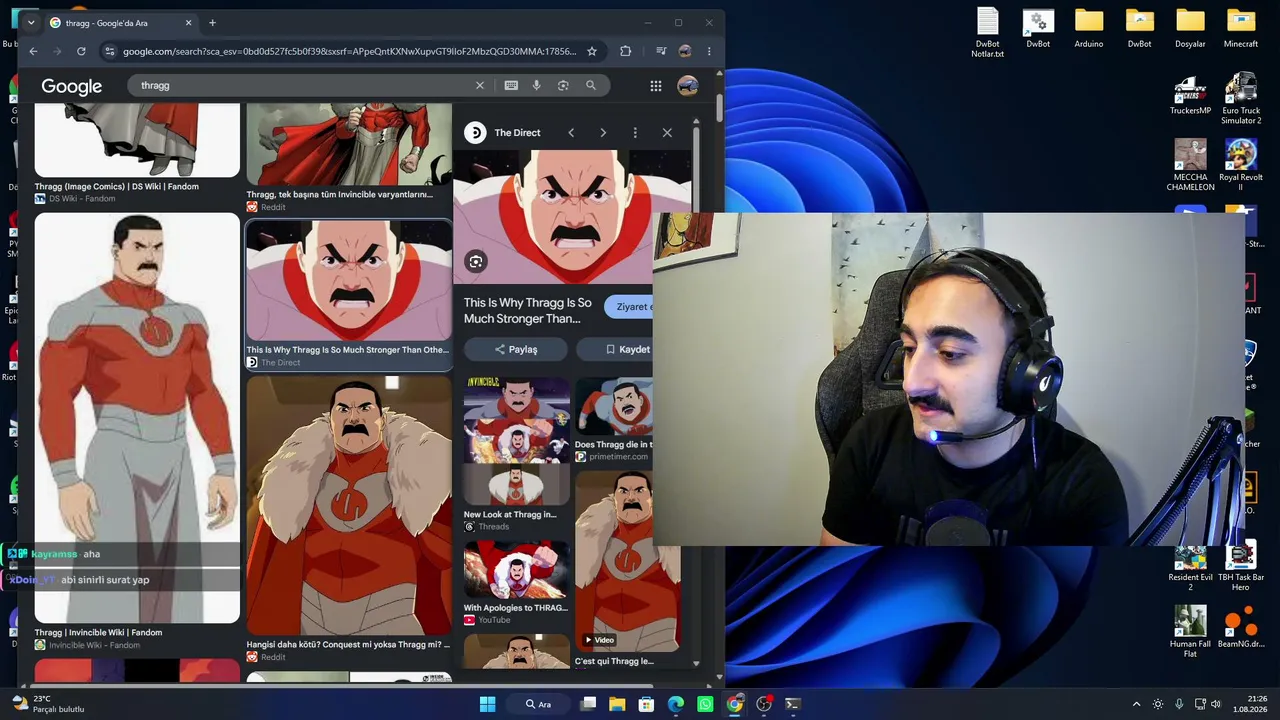Open 'Thragg | Invincible Wiki | Fandom' result title

(98, 632)
